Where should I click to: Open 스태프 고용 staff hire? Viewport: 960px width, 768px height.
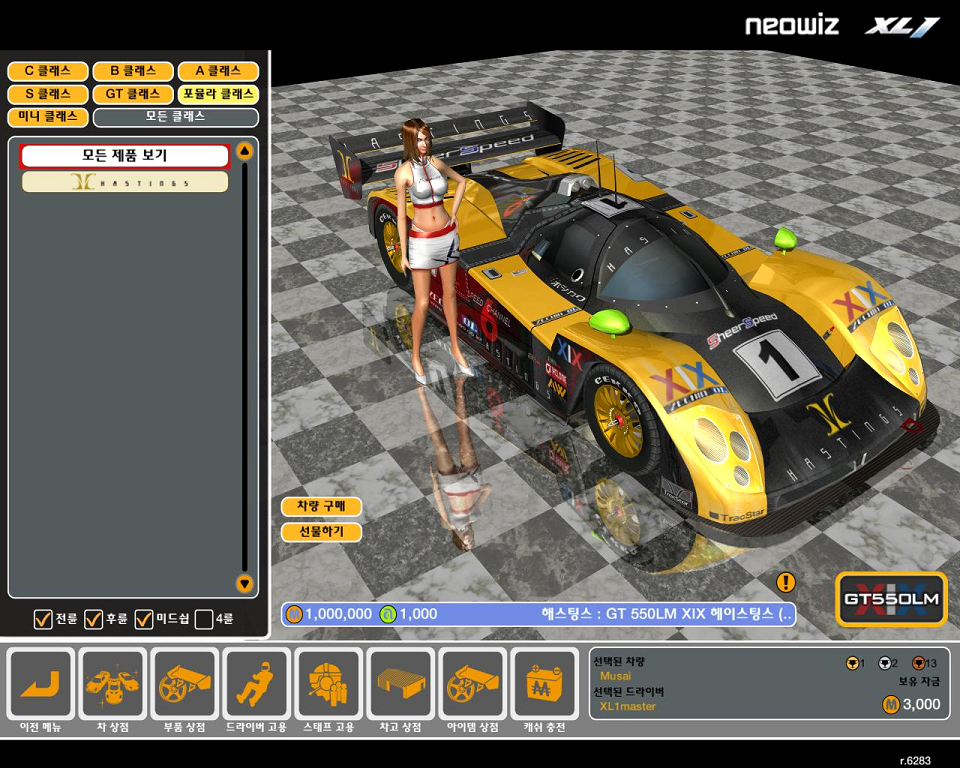pyautogui.click(x=329, y=684)
